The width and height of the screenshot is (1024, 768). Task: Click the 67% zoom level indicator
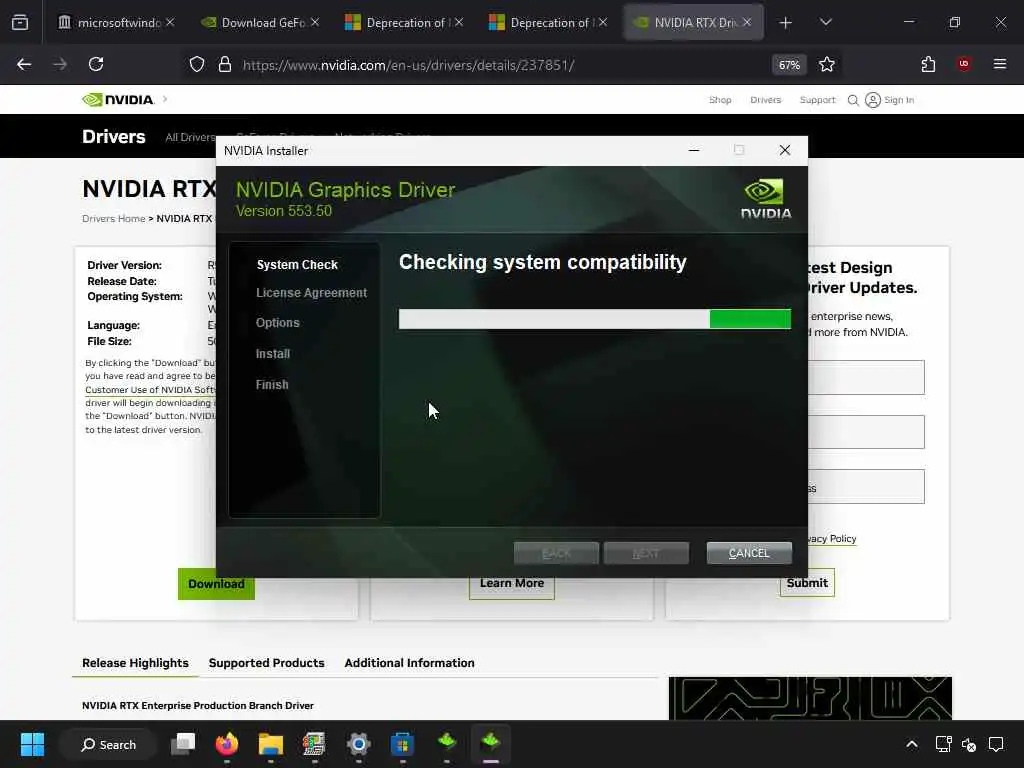click(789, 65)
